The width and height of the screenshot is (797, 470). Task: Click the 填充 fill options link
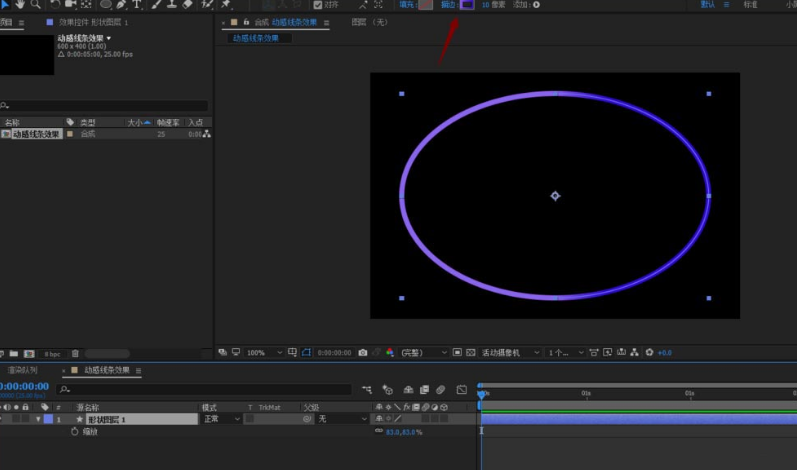click(x=407, y=5)
